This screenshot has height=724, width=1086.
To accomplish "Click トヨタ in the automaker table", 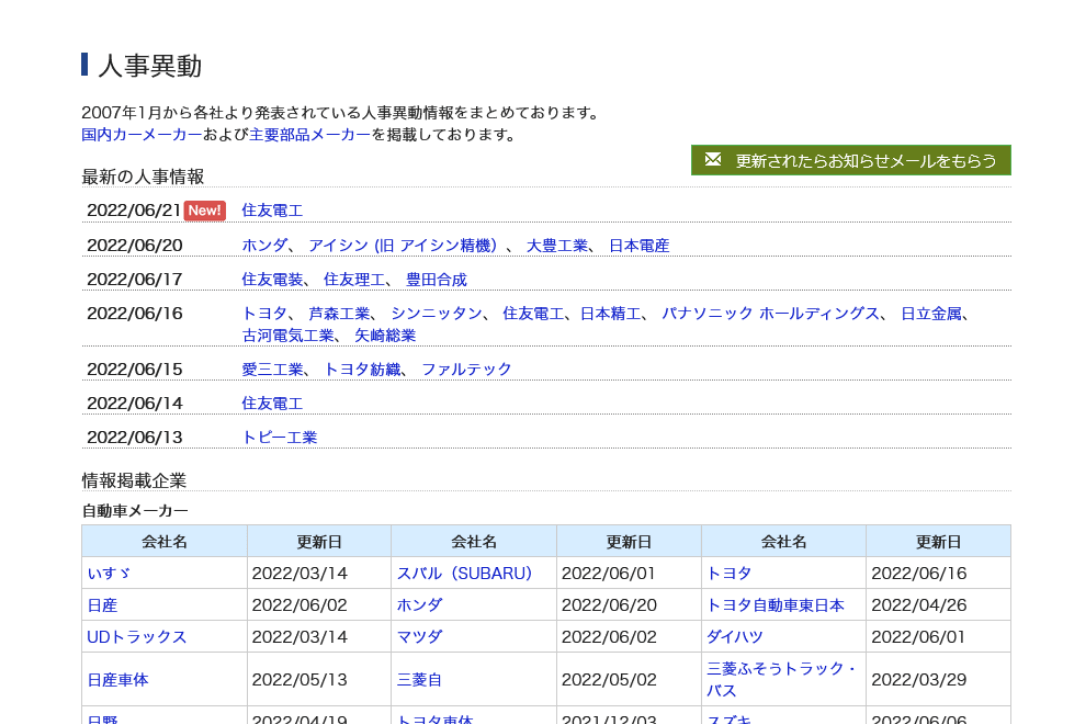I will [729, 574].
